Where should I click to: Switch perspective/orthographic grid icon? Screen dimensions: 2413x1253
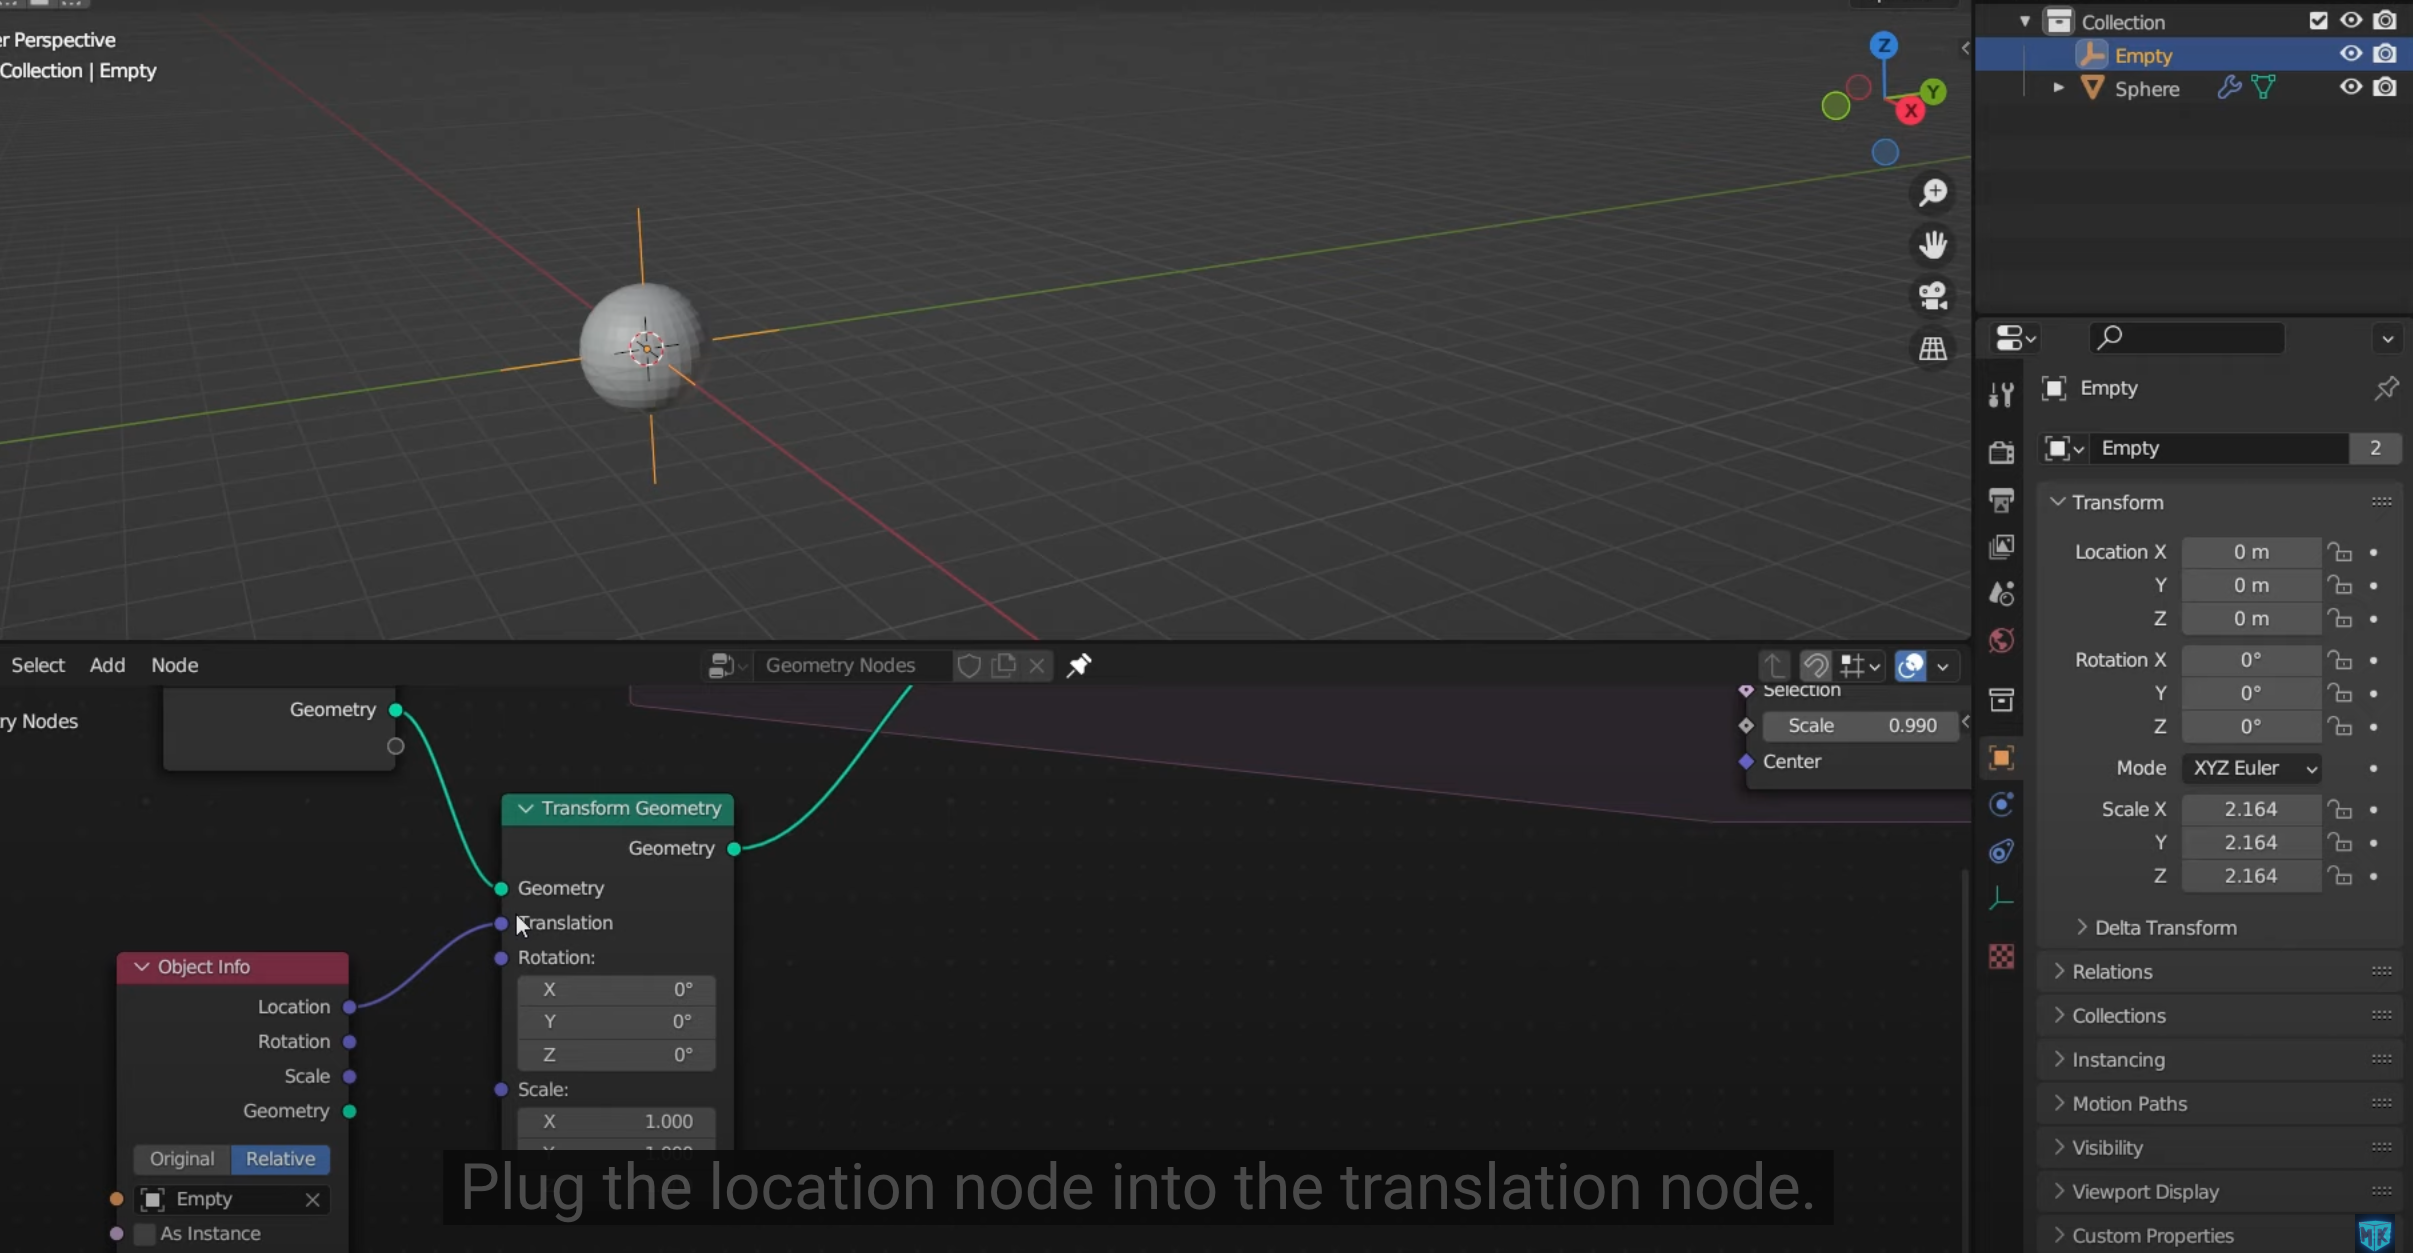[1933, 349]
